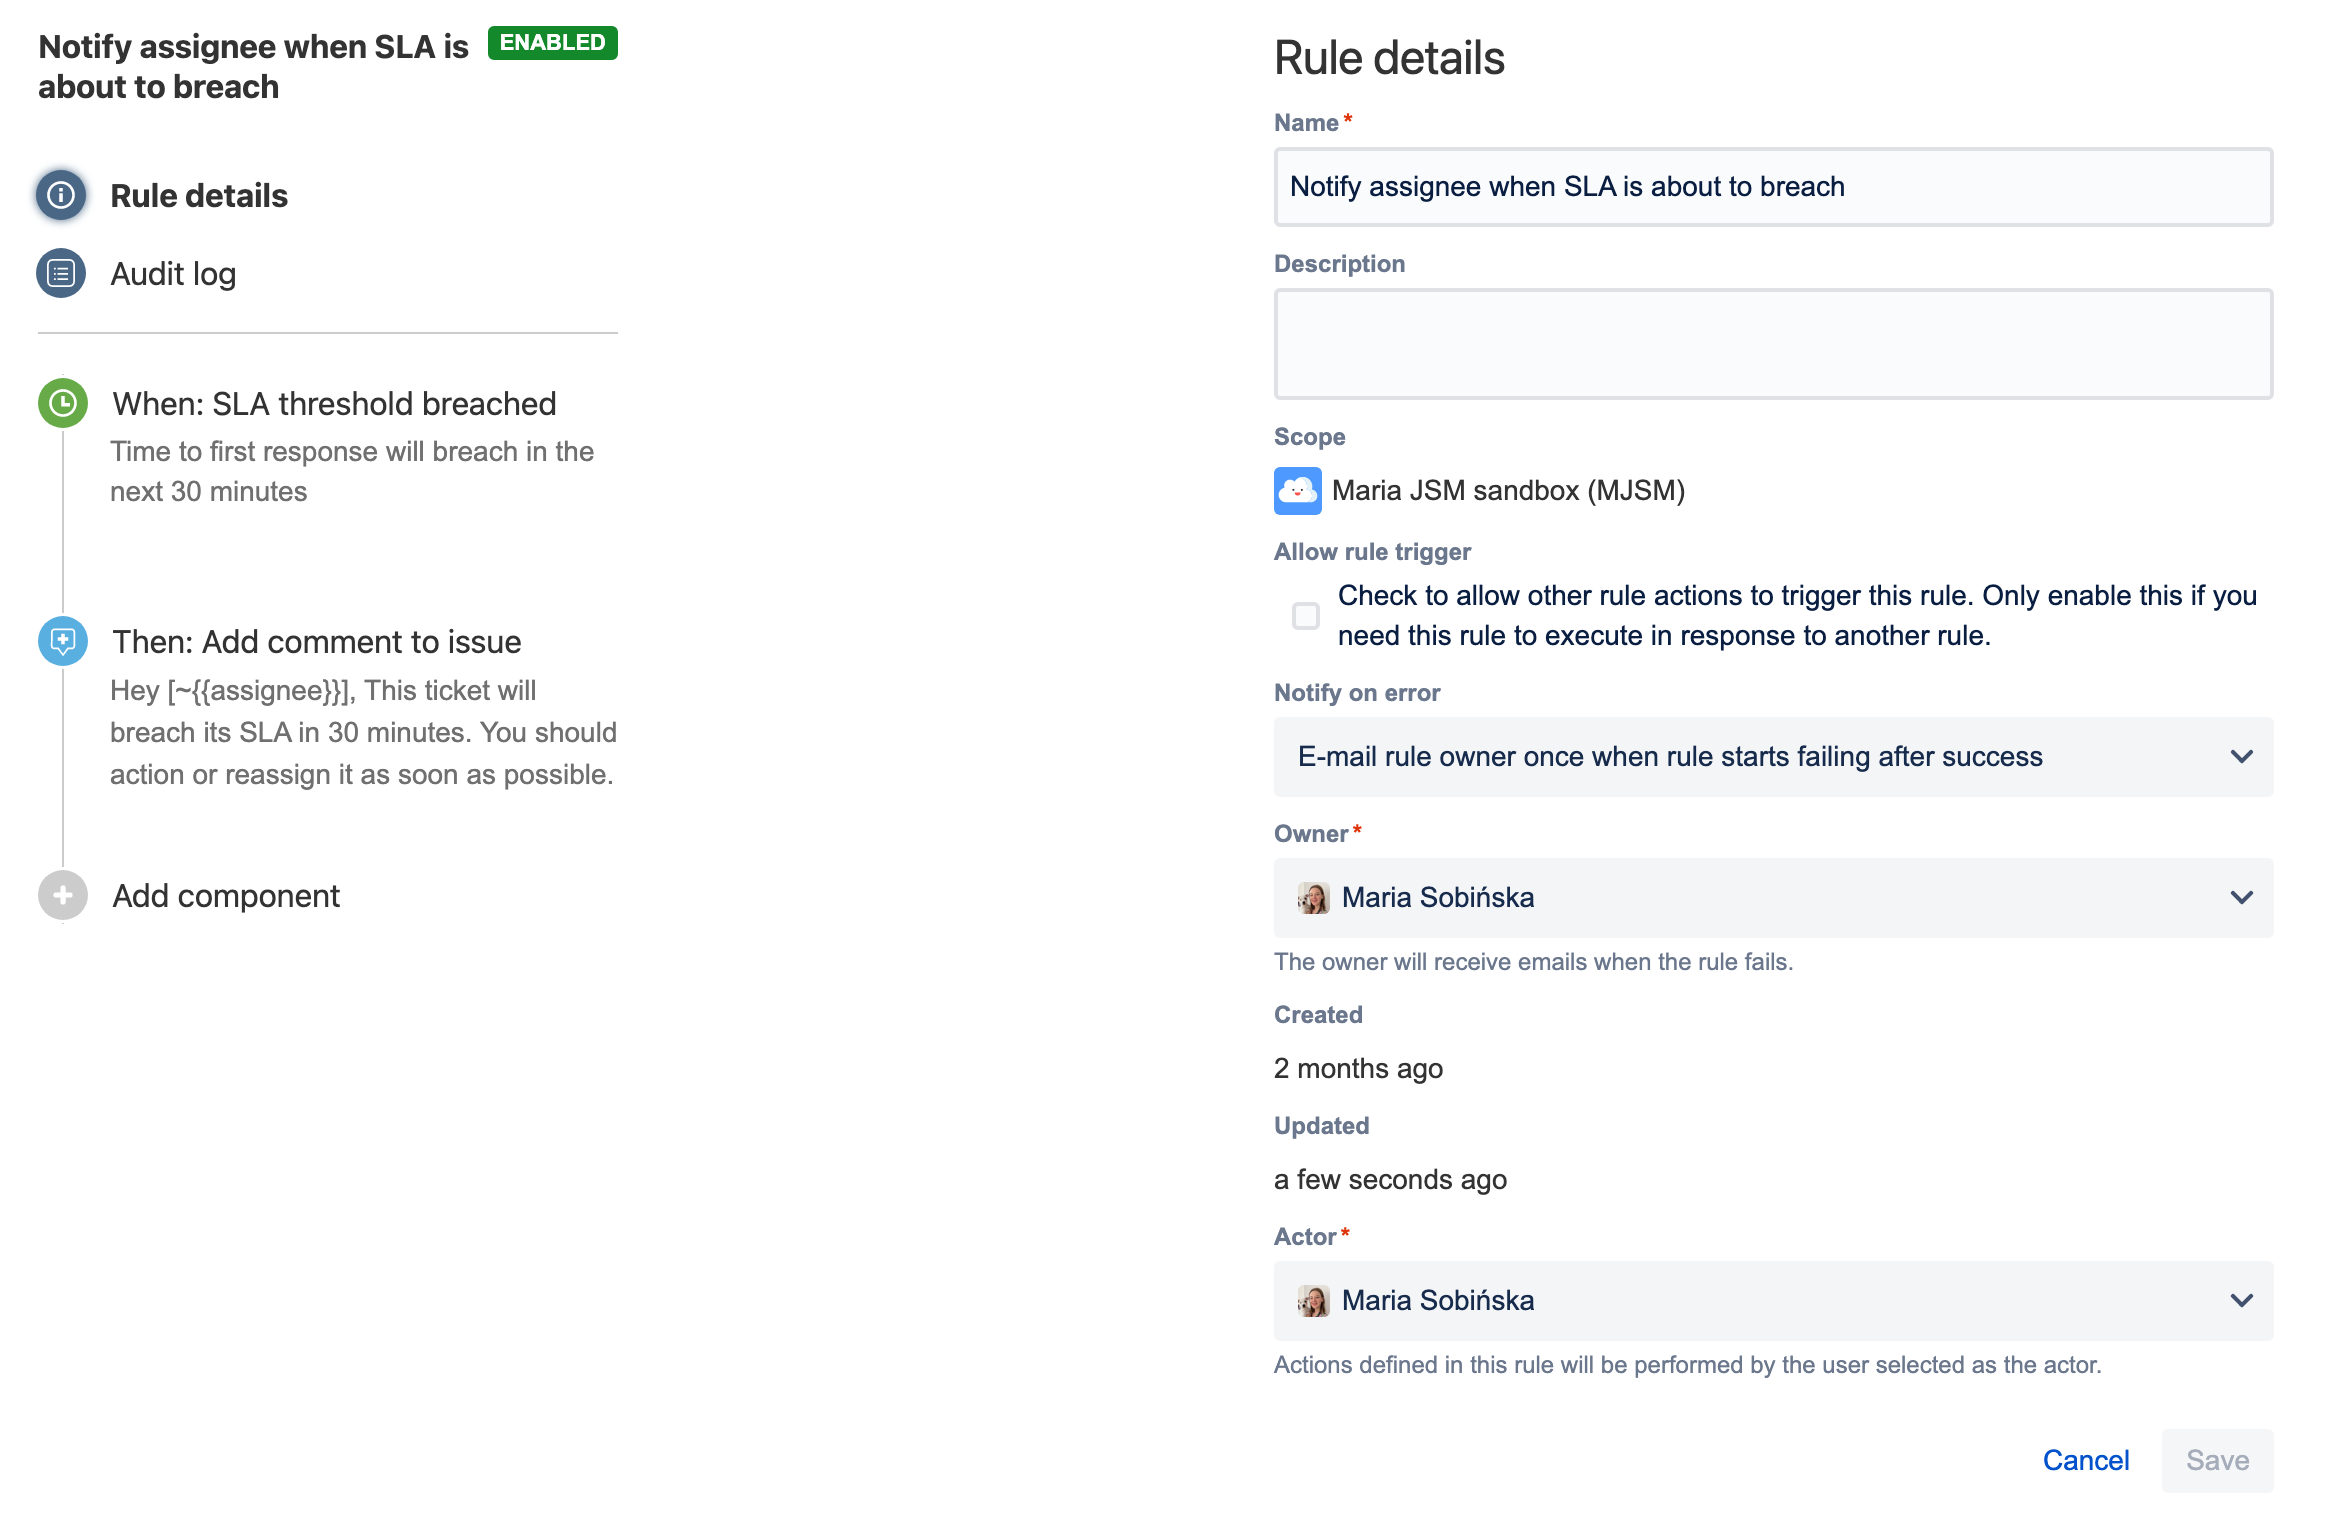
Task: Select Rule details in the sidebar
Action: 199,196
